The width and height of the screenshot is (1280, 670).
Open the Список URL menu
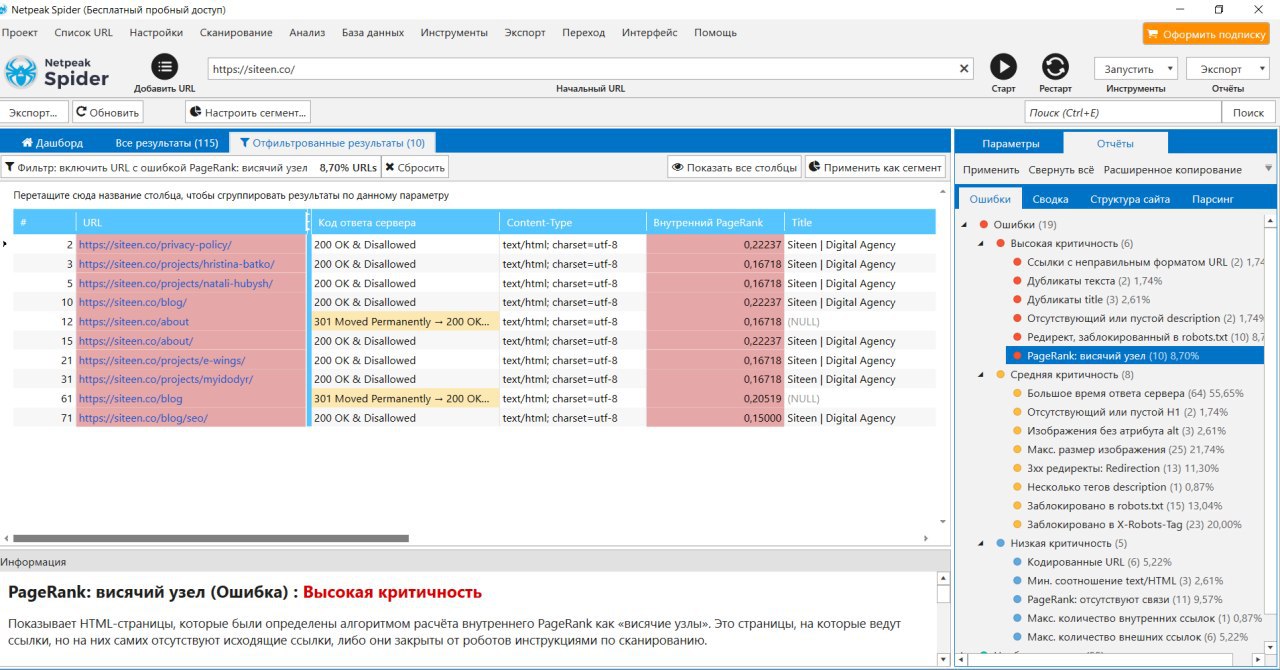pyautogui.click(x=84, y=32)
